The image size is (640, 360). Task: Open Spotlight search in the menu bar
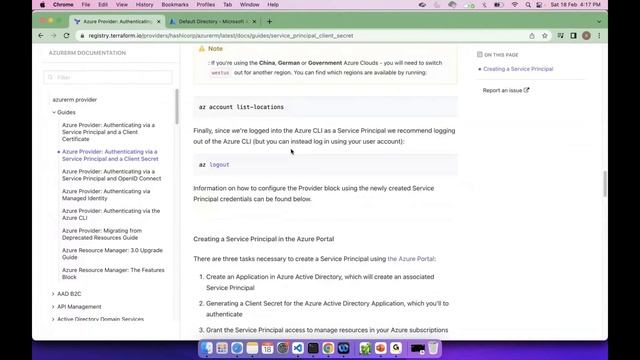click(x=528, y=5)
